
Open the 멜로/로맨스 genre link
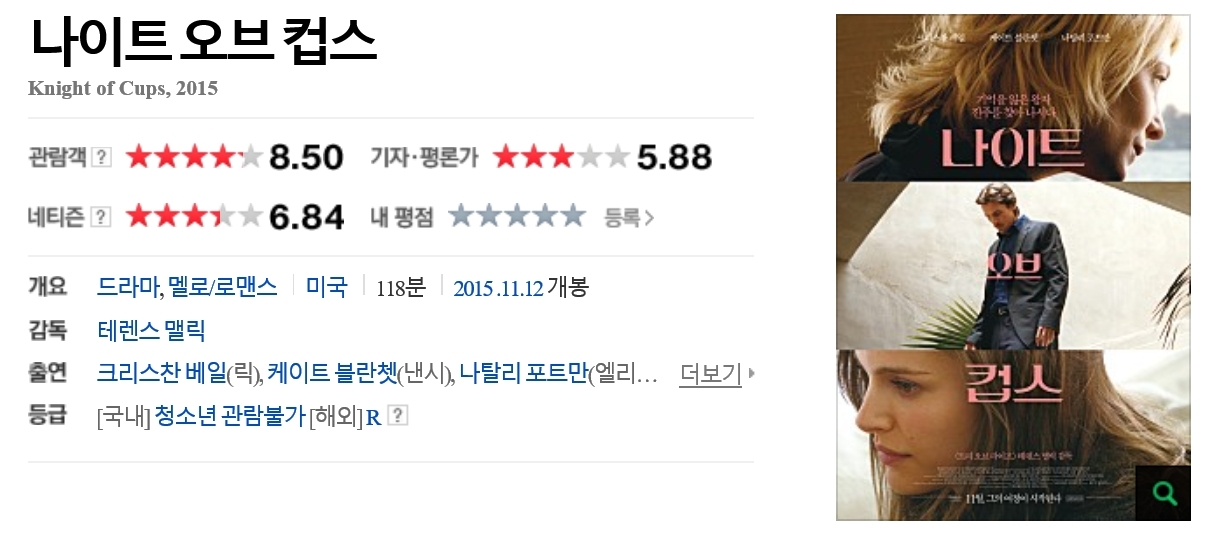(223, 288)
